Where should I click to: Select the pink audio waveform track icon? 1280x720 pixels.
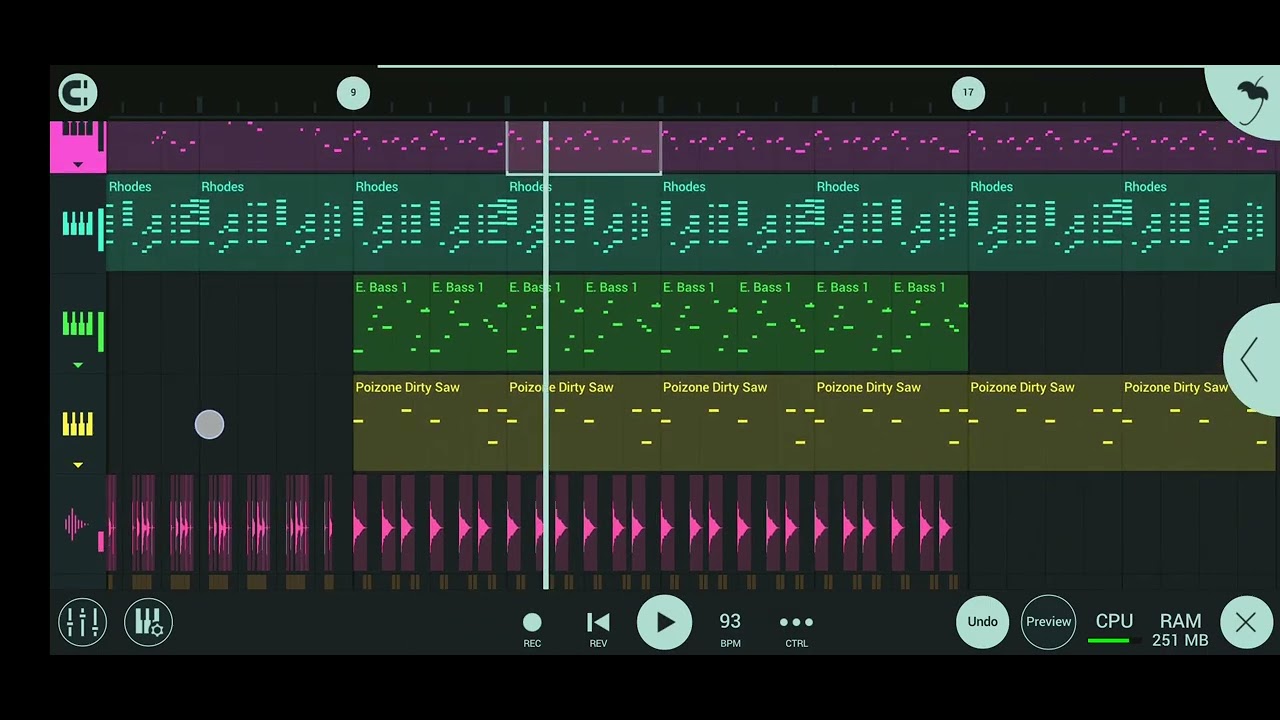[x=76, y=524]
